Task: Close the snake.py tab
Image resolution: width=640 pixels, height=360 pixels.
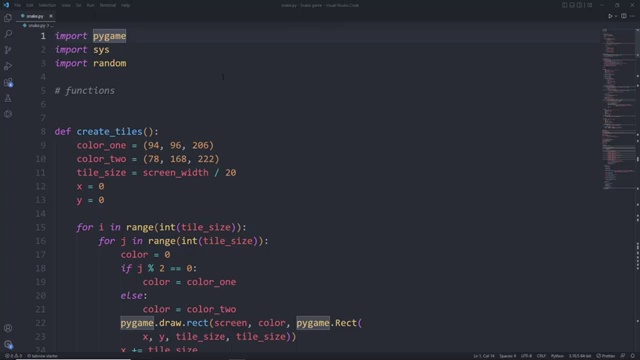Action: tap(51, 16)
